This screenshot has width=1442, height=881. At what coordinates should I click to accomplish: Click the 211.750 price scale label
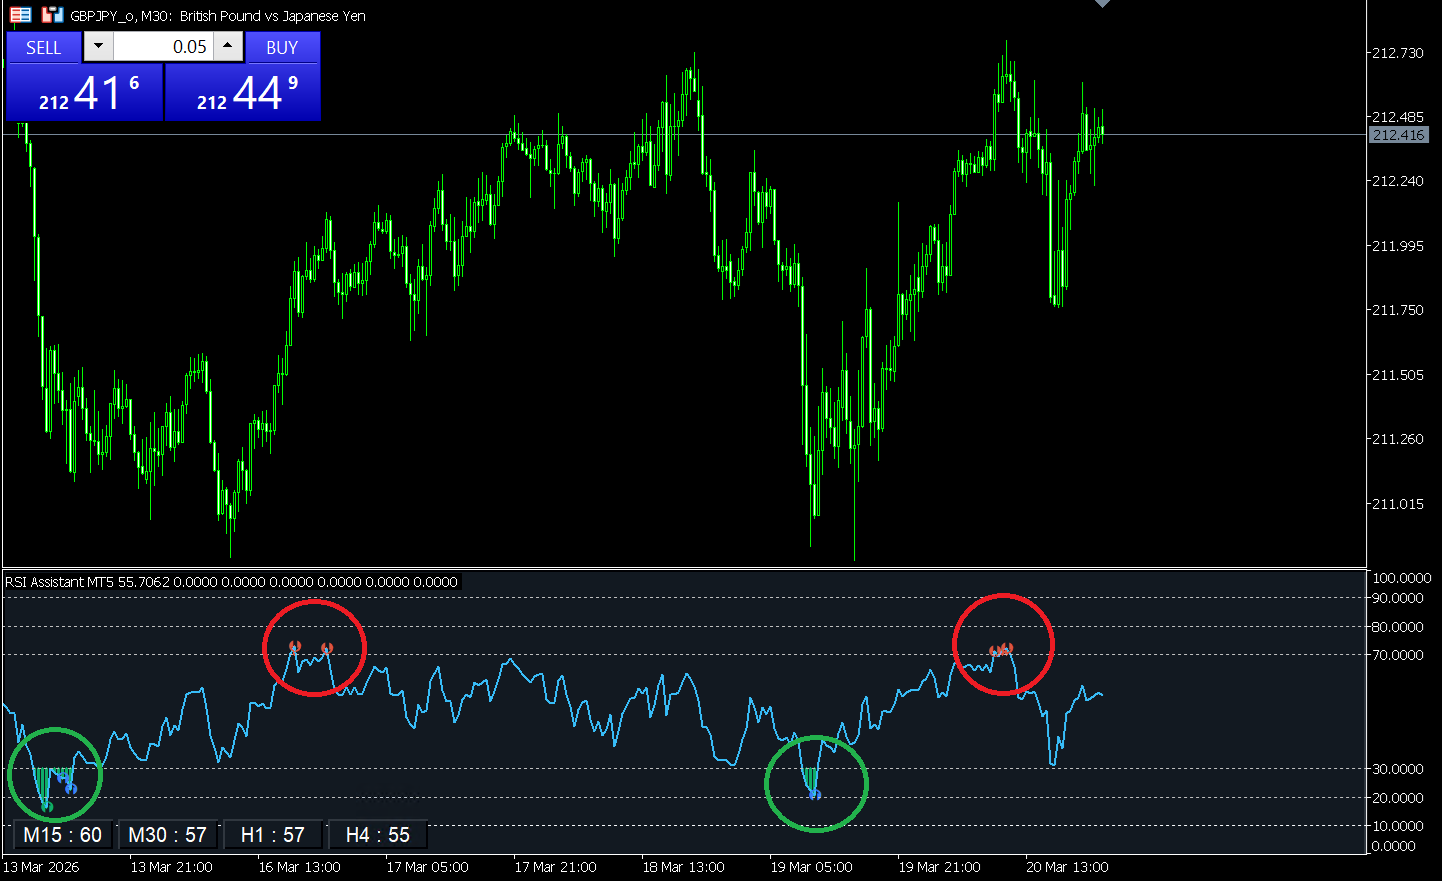[x=1397, y=310]
